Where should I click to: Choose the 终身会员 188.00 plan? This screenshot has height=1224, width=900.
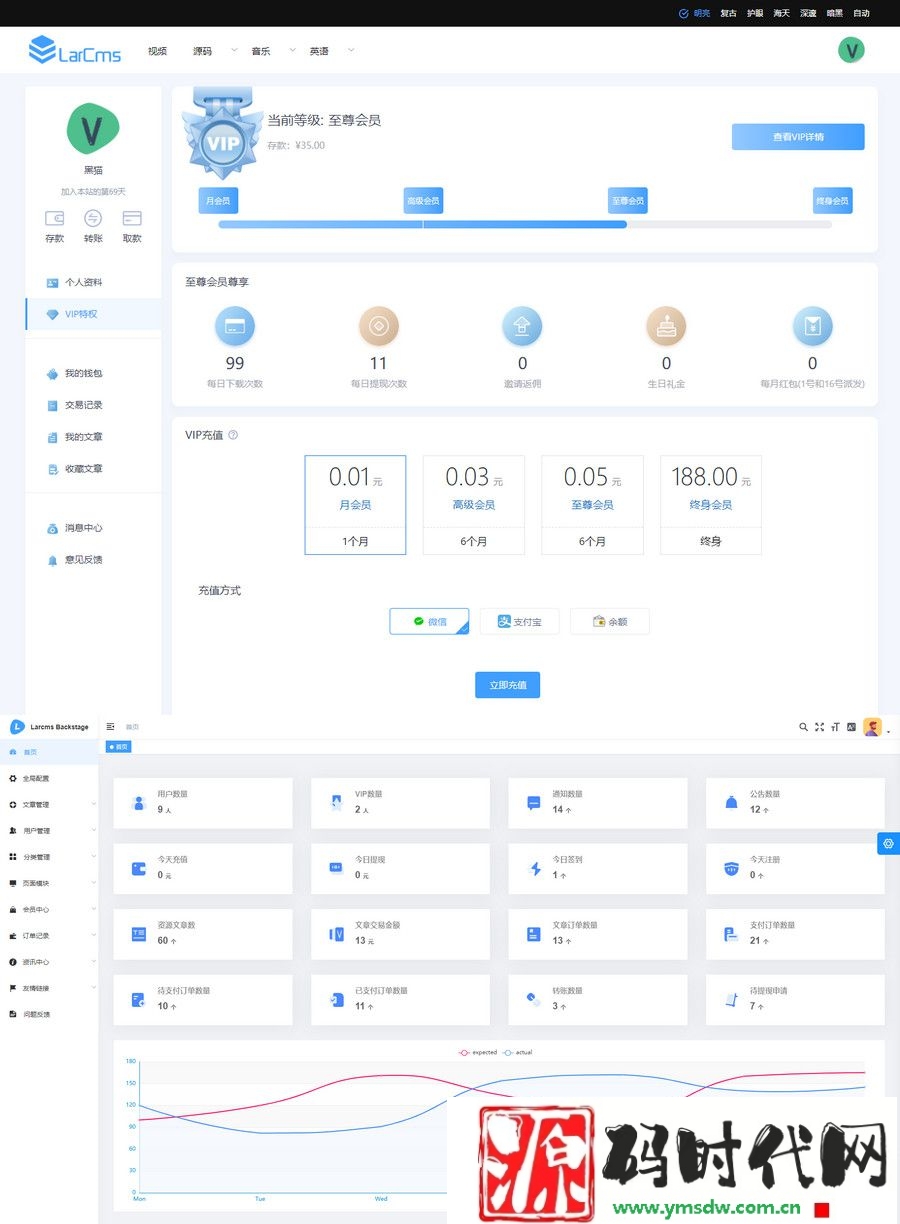click(x=710, y=504)
